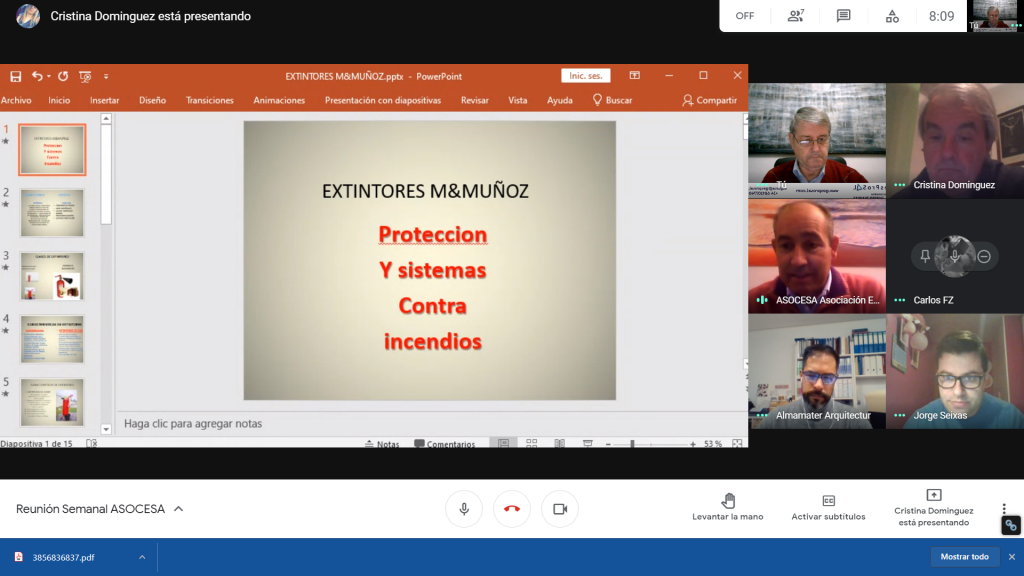This screenshot has height=576, width=1024.
Task: Click slide panel scroll up arrow
Action: click(x=106, y=119)
